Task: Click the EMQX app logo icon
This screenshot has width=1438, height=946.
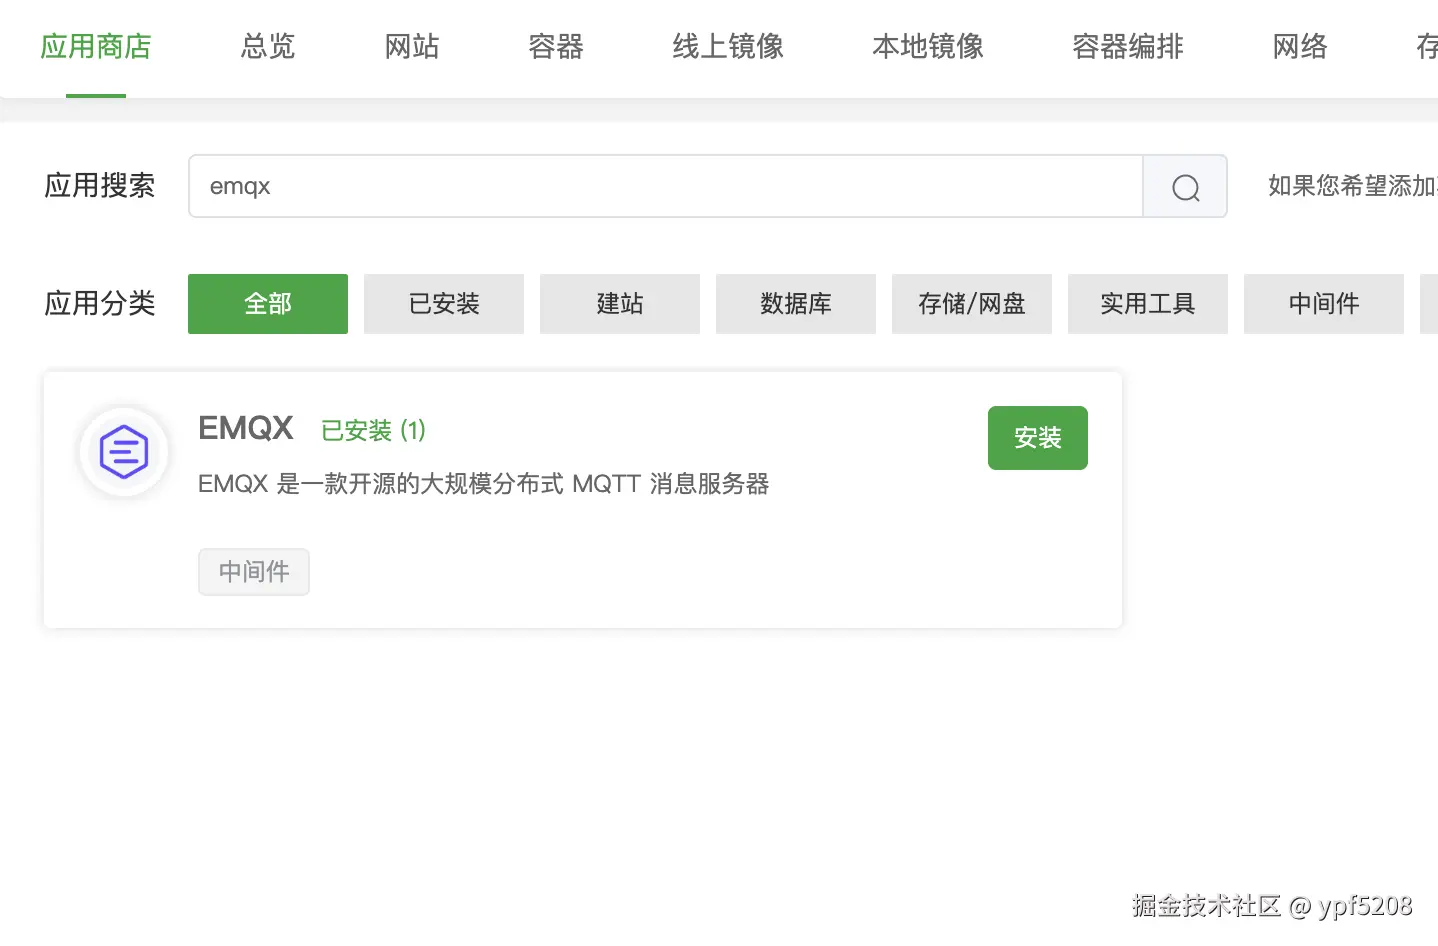Action: pyautogui.click(x=124, y=452)
